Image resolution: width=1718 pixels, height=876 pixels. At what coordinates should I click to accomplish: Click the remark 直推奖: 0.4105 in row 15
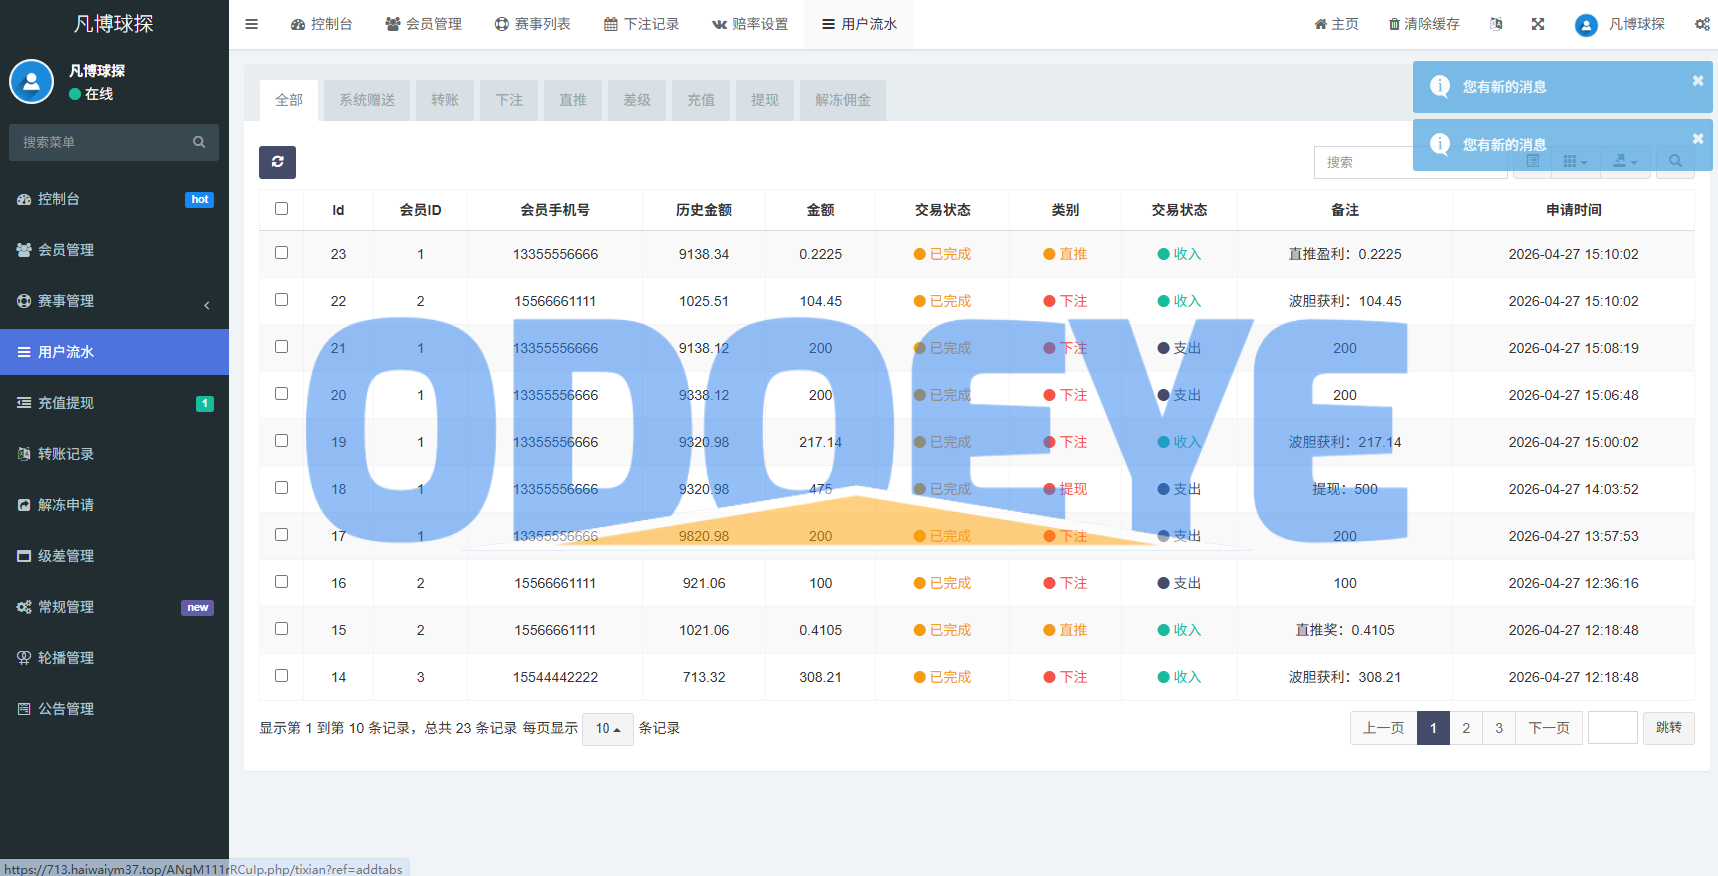pyautogui.click(x=1345, y=630)
